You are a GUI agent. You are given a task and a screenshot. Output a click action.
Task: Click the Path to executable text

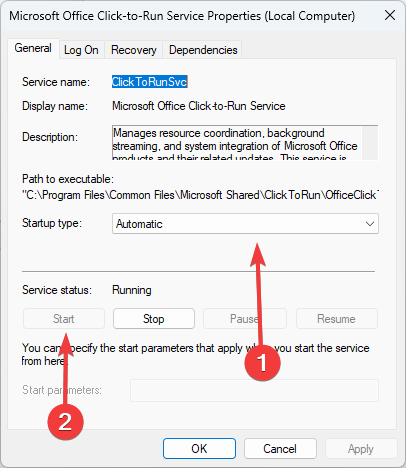point(200,195)
